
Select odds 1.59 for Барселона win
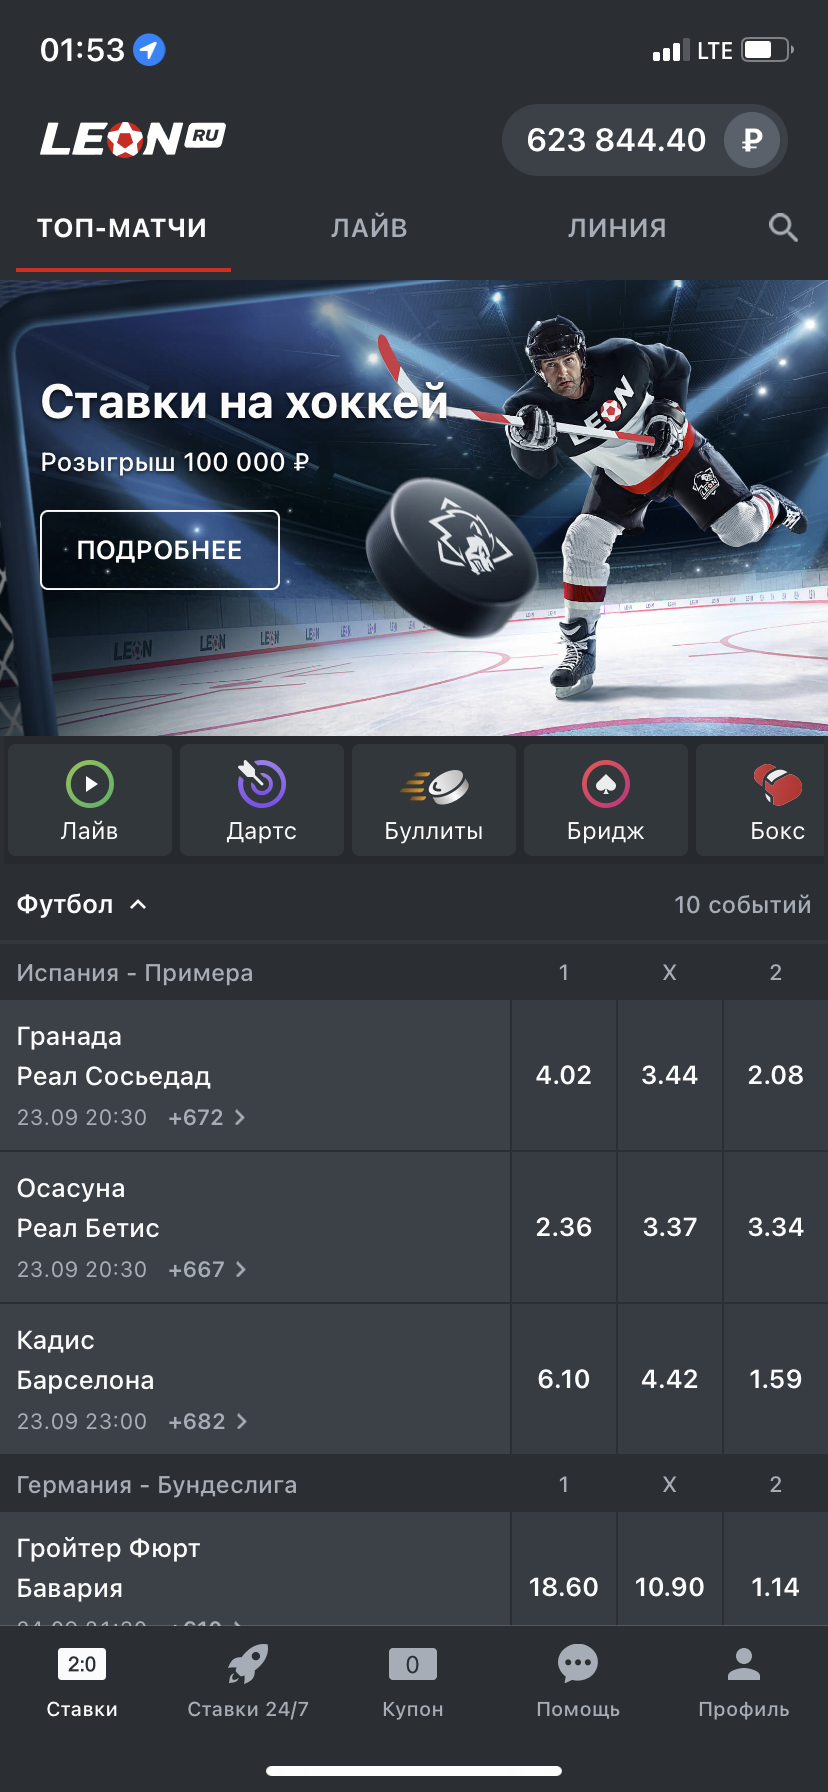776,1379
